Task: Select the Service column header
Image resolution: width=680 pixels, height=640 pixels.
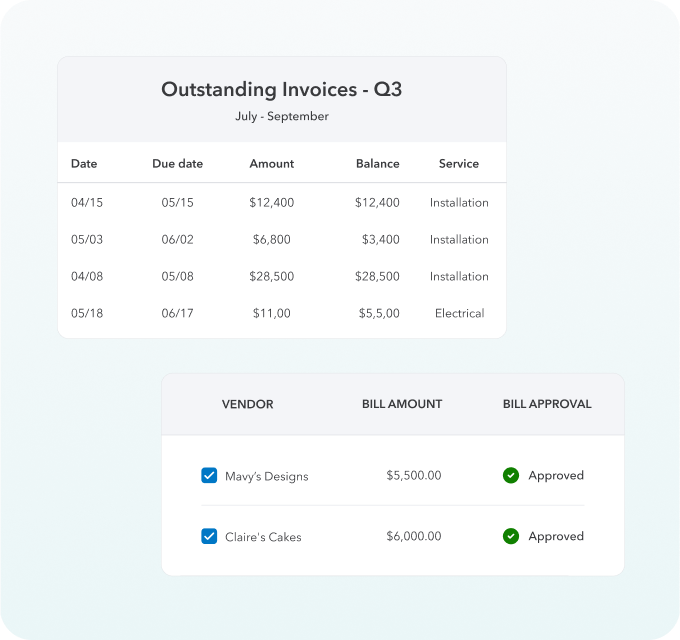Action: (x=459, y=163)
